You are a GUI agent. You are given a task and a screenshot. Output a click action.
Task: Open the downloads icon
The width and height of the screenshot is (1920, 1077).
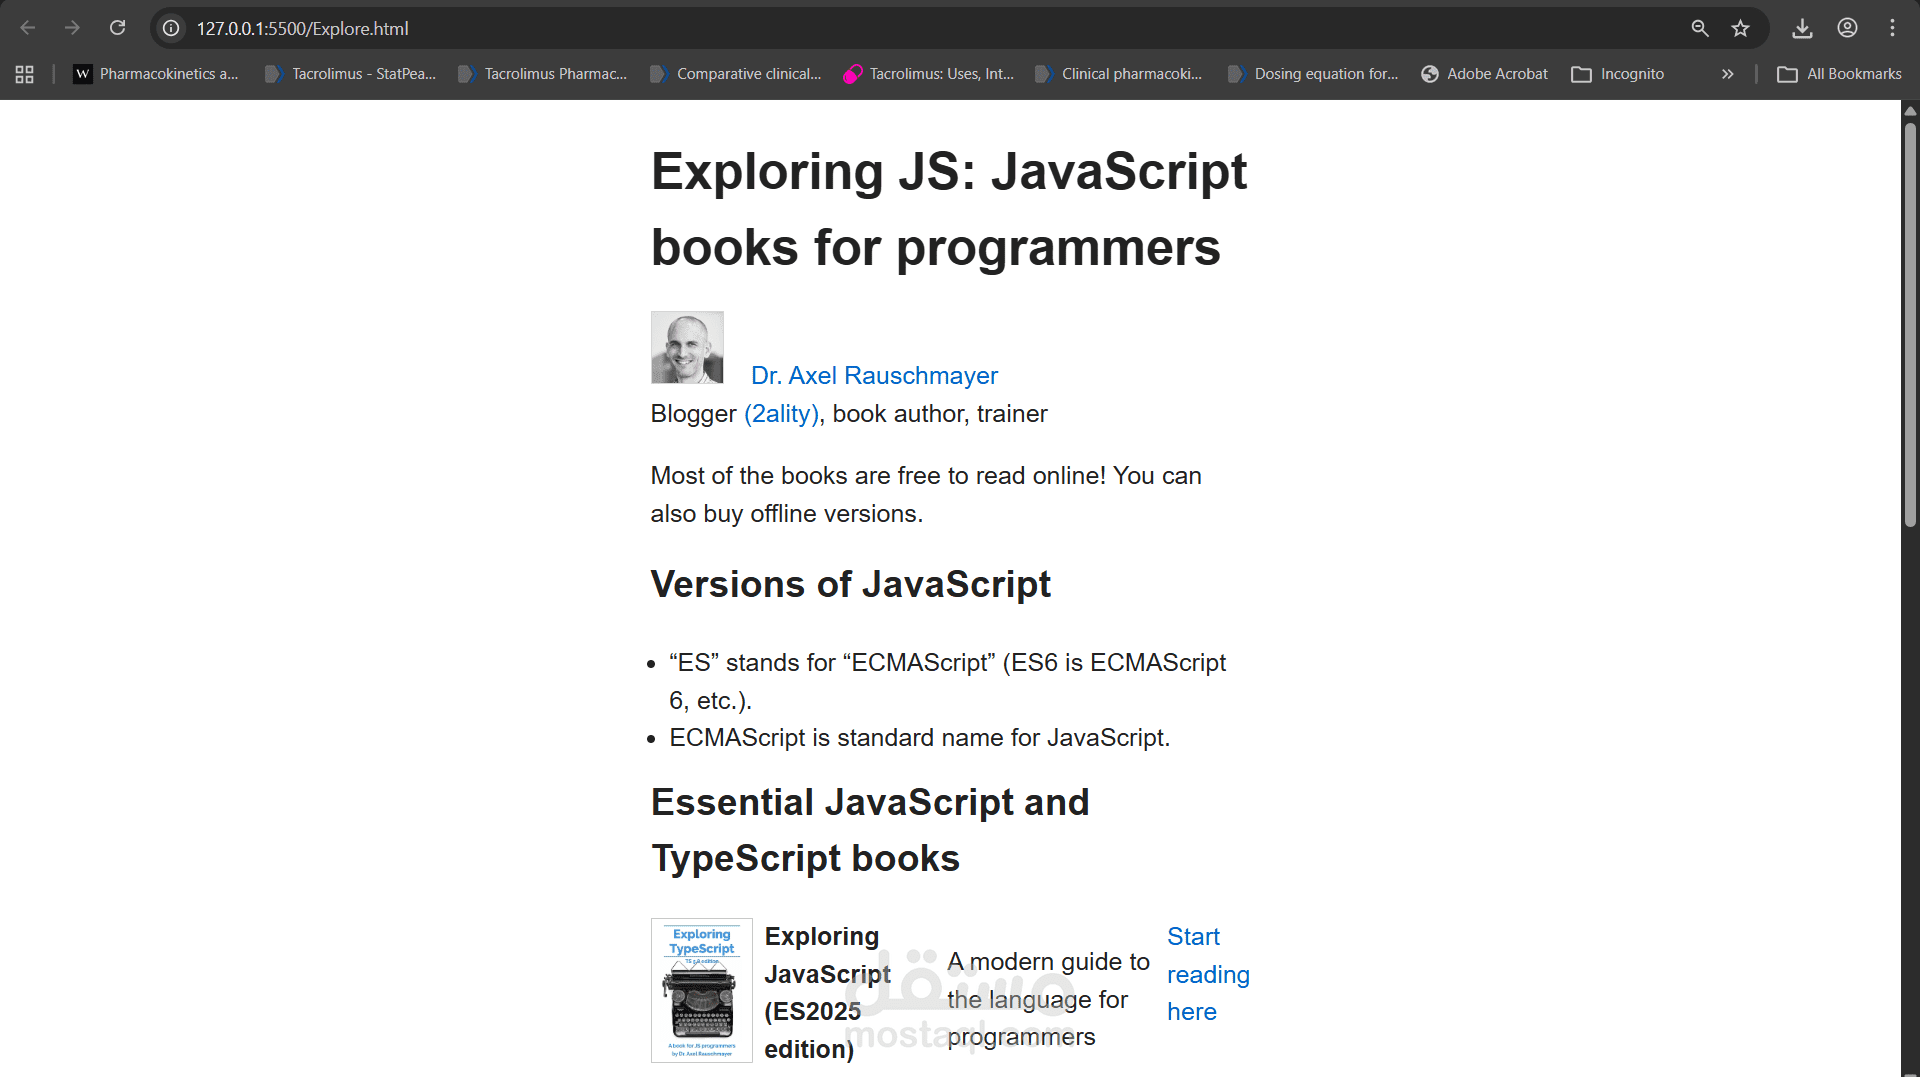(x=1802, y=28)
